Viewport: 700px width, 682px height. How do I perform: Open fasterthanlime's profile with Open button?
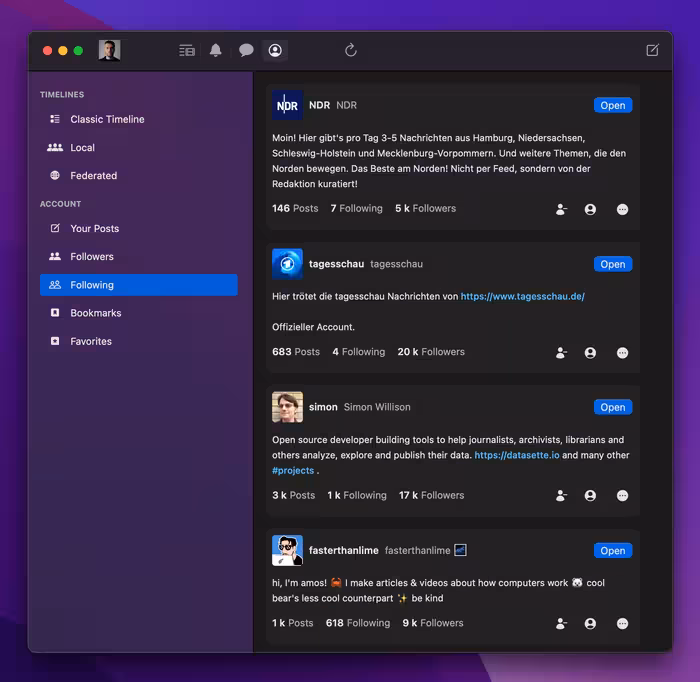[x=612, y=551]
